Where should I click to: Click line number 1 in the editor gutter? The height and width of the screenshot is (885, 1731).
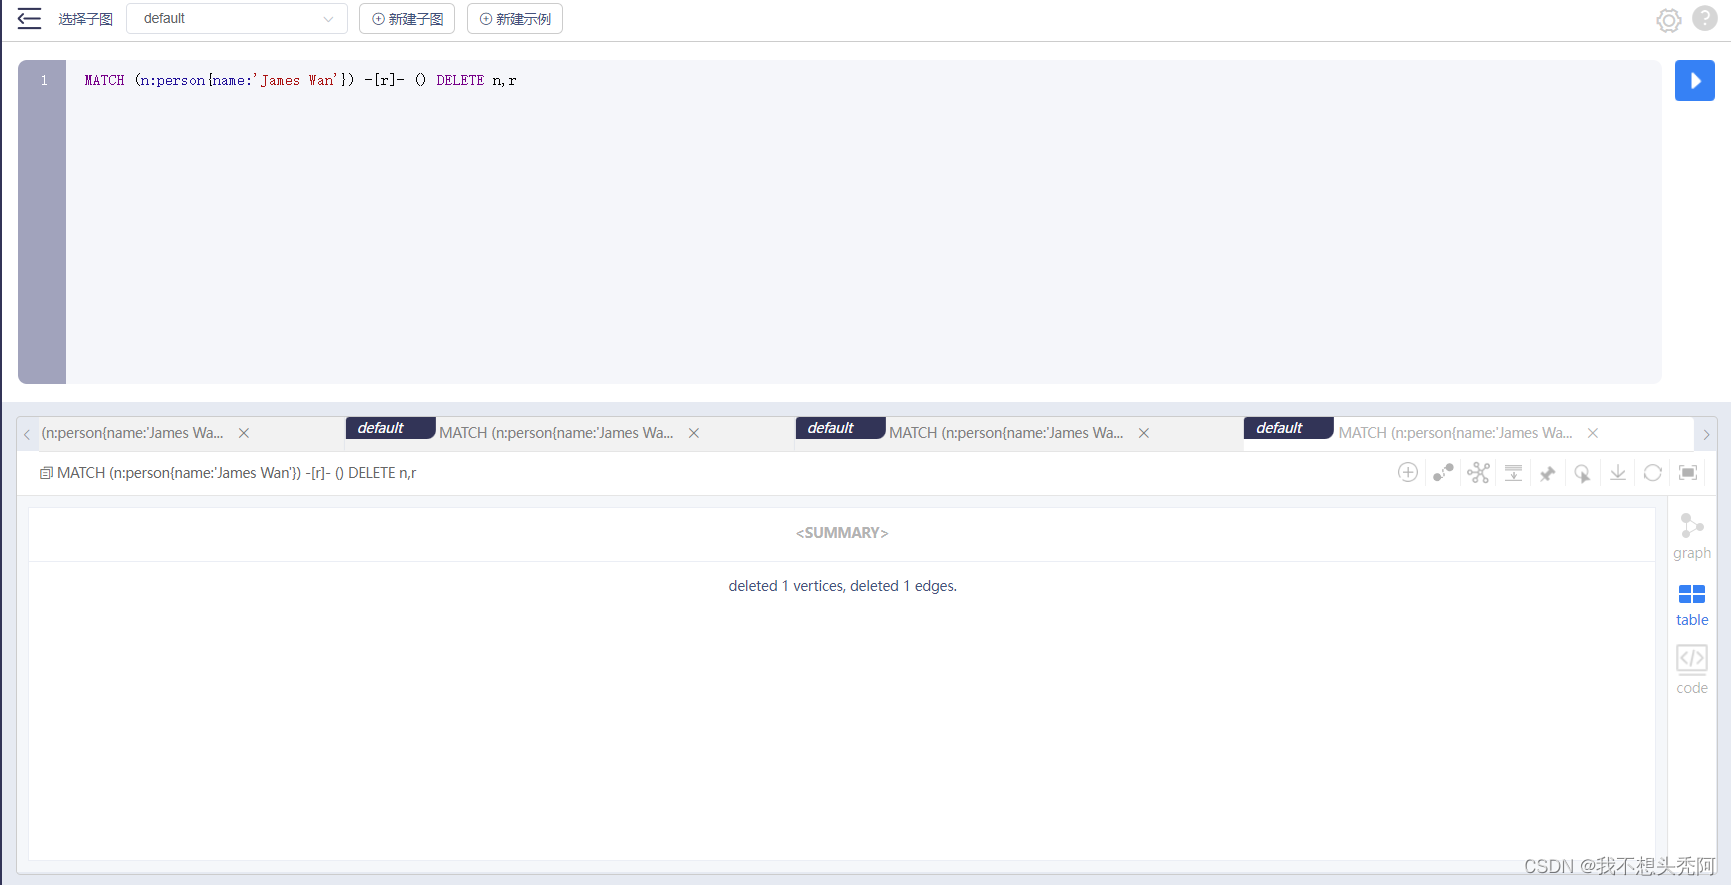tap(44, 81)
